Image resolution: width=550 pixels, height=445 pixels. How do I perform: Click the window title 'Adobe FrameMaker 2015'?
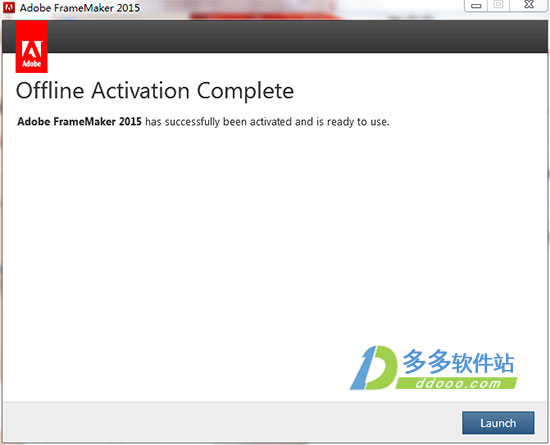[80, 8]
